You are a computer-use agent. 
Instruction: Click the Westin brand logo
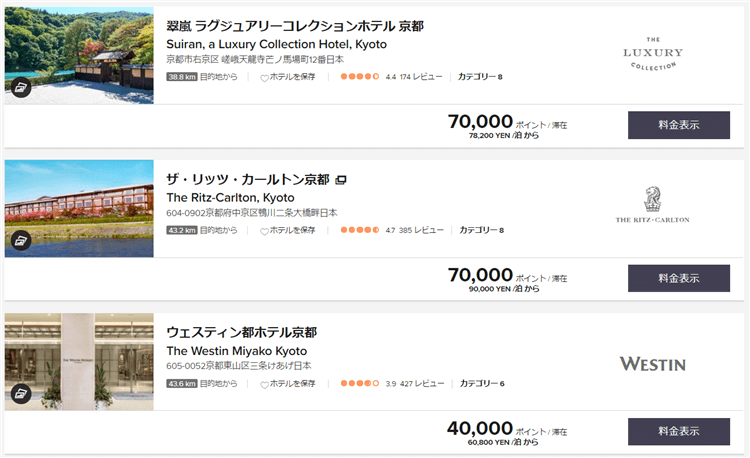pyautogui.click(x=652, y=363)
